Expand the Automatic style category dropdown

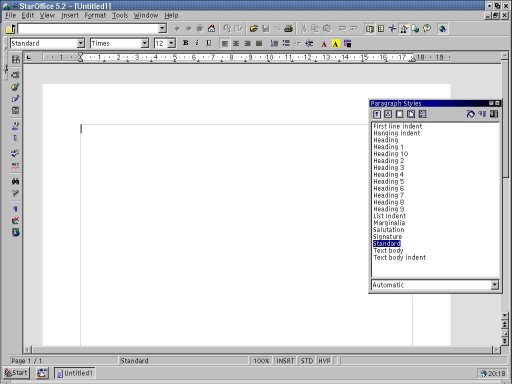coord(495,285)
